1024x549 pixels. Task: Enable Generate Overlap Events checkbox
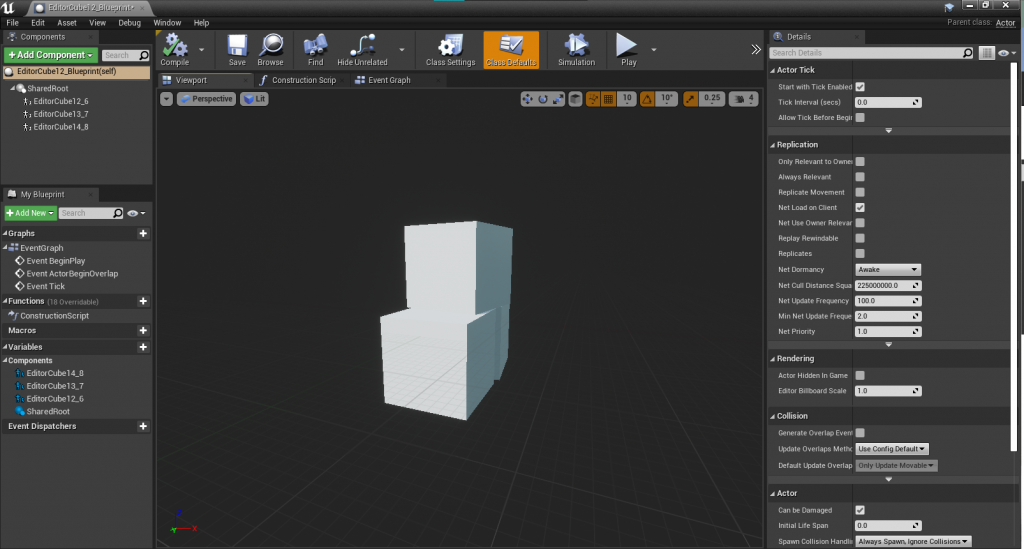860,433
